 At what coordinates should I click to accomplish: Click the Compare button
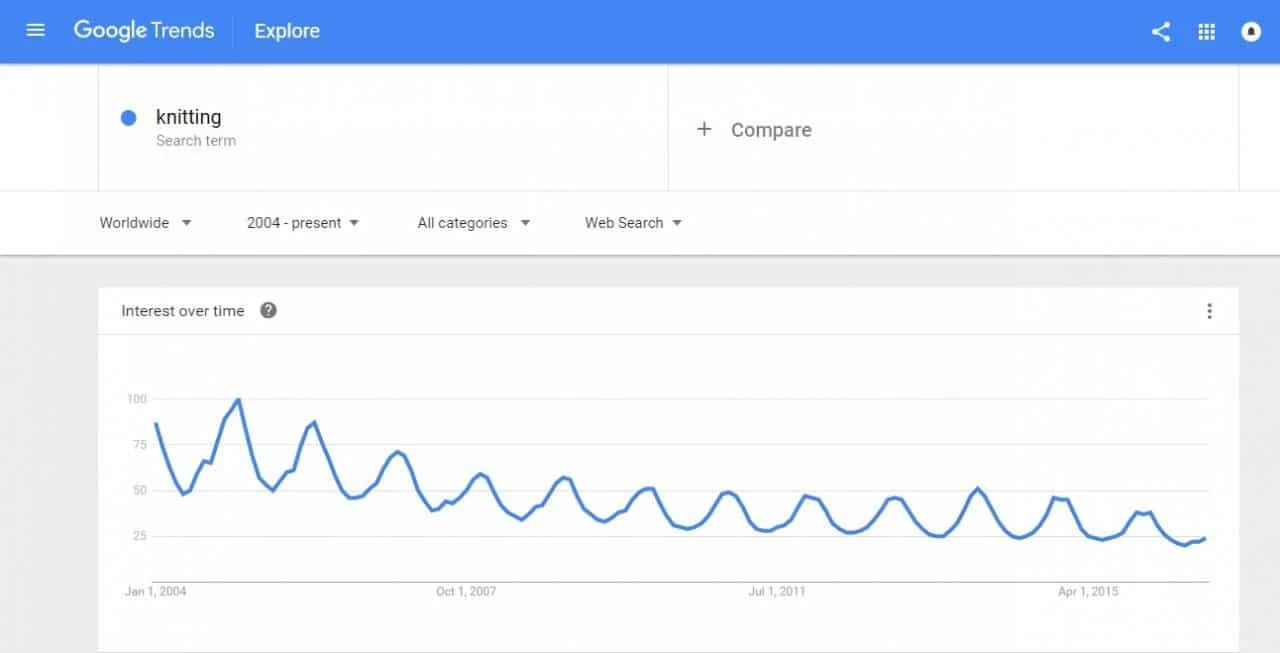point(771,130)
